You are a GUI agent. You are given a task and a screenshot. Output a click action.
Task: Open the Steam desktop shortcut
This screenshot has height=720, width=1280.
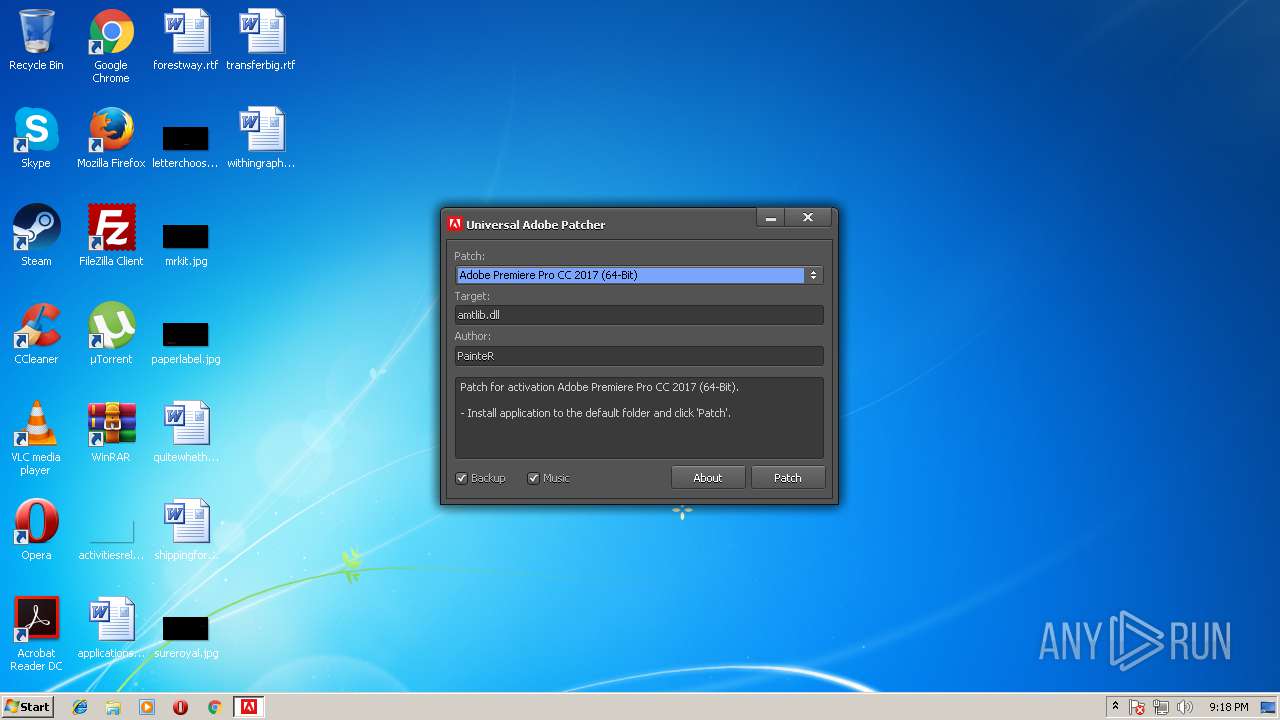(x=36, y=236)
